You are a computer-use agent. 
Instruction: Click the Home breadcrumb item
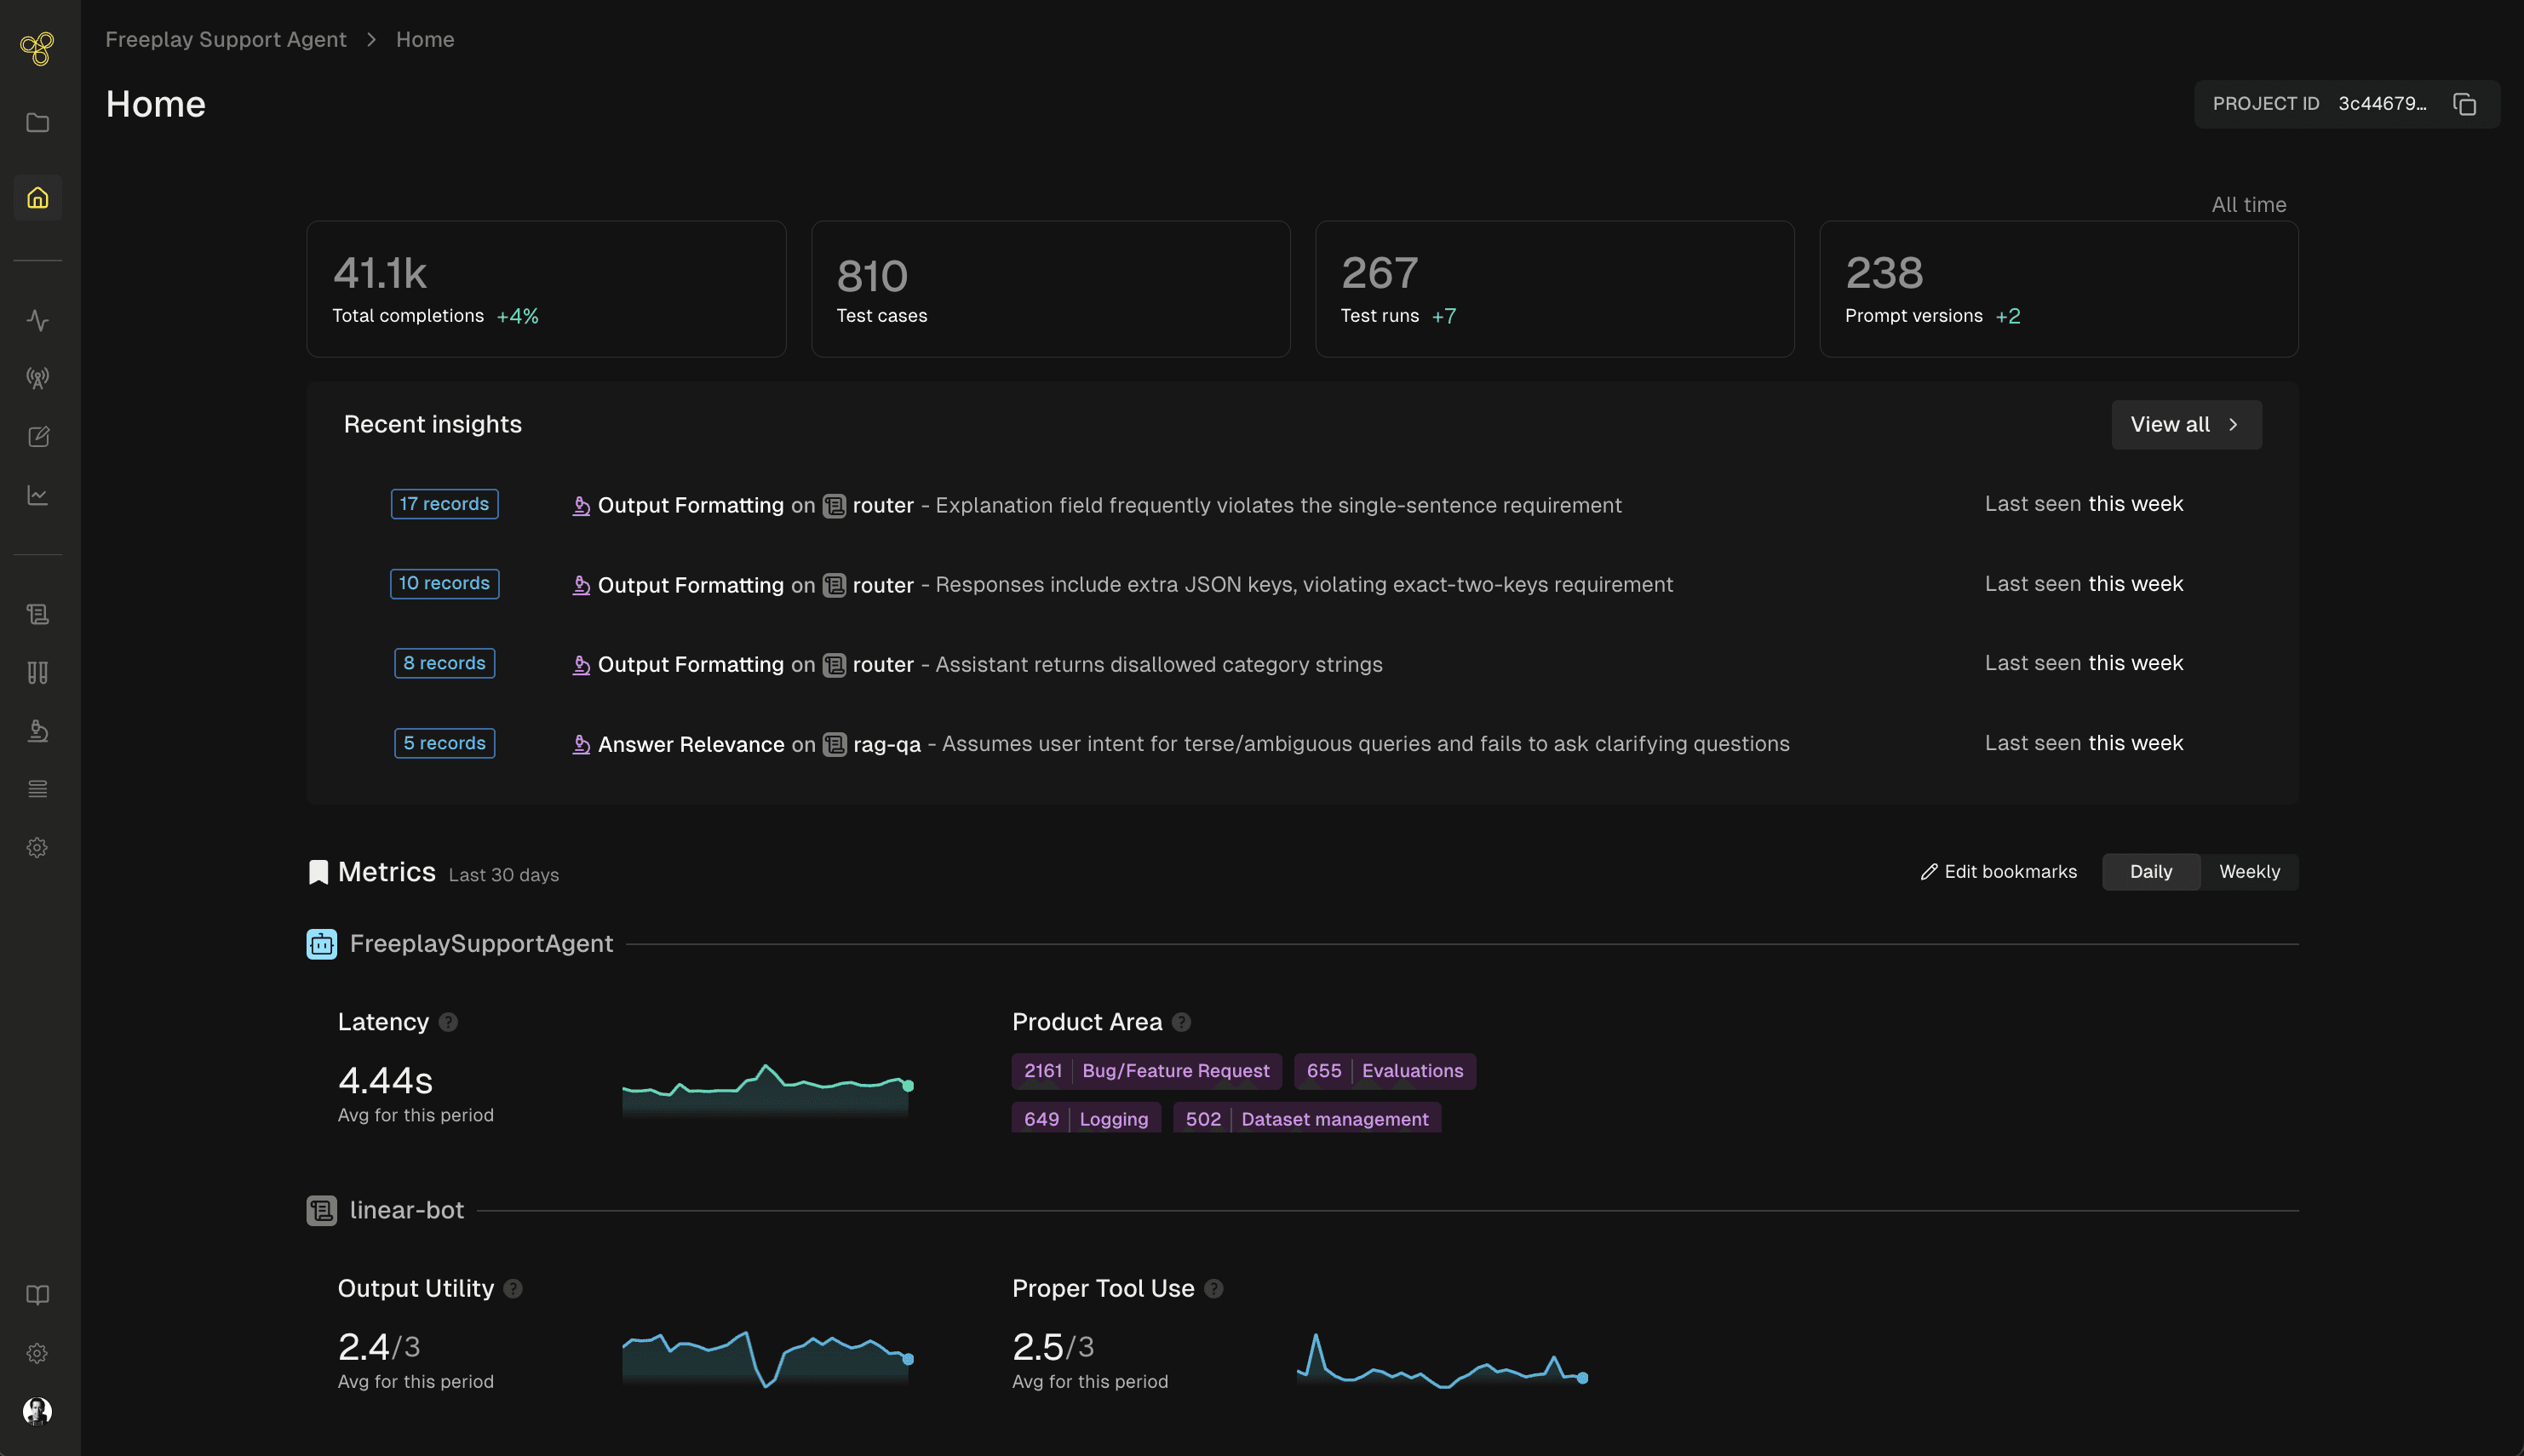(425, 40)
